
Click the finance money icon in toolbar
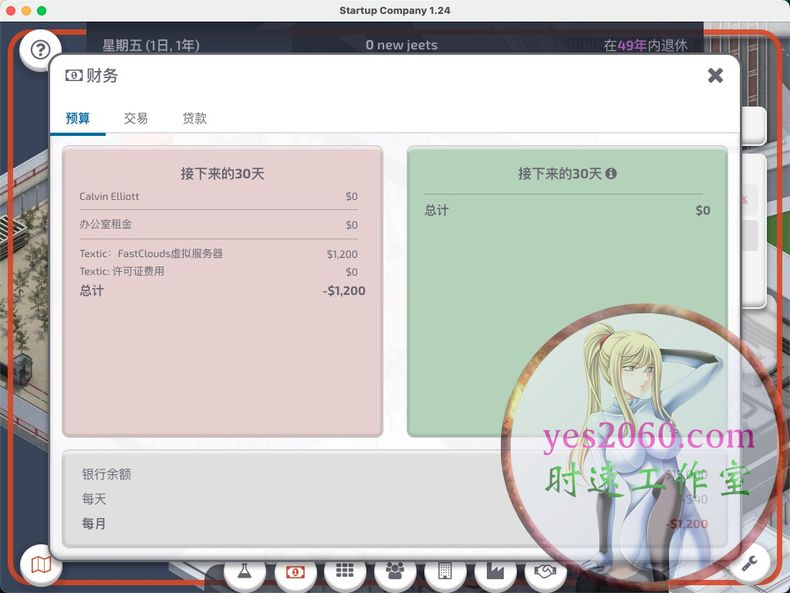(x=295, y=572)
